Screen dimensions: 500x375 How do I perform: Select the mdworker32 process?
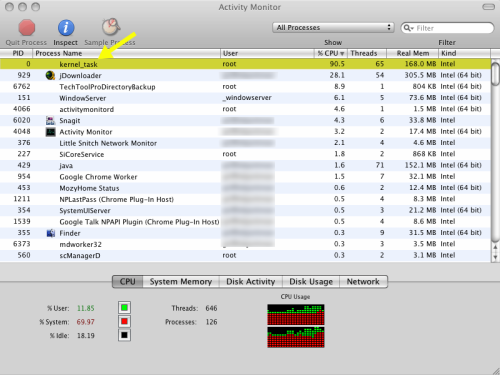click(245, 244)
